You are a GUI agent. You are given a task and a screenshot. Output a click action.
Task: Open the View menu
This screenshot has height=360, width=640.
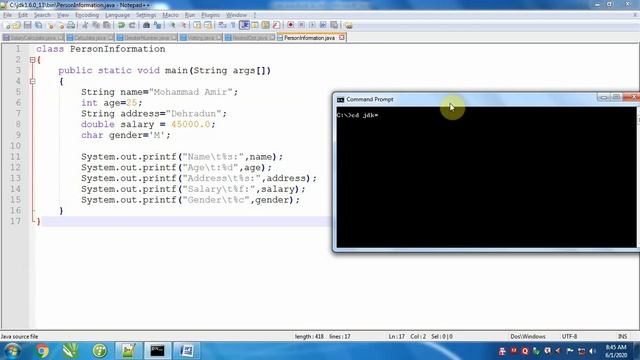tap(62, 15)
